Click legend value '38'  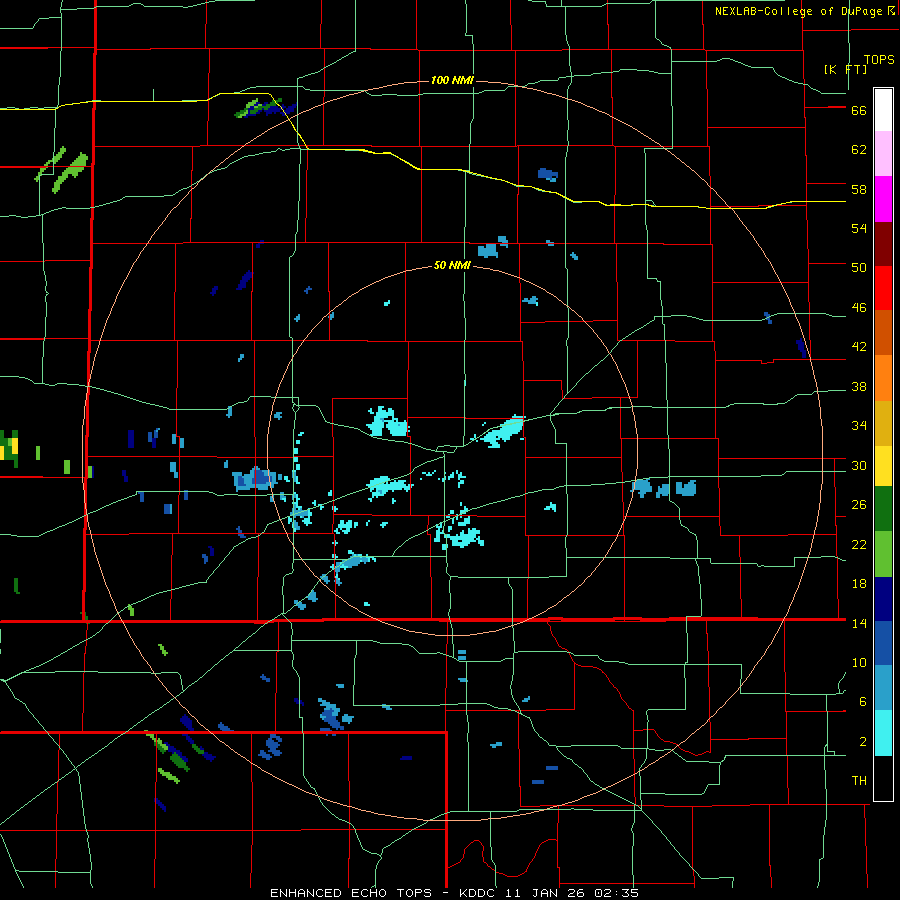tap(859, 387)
